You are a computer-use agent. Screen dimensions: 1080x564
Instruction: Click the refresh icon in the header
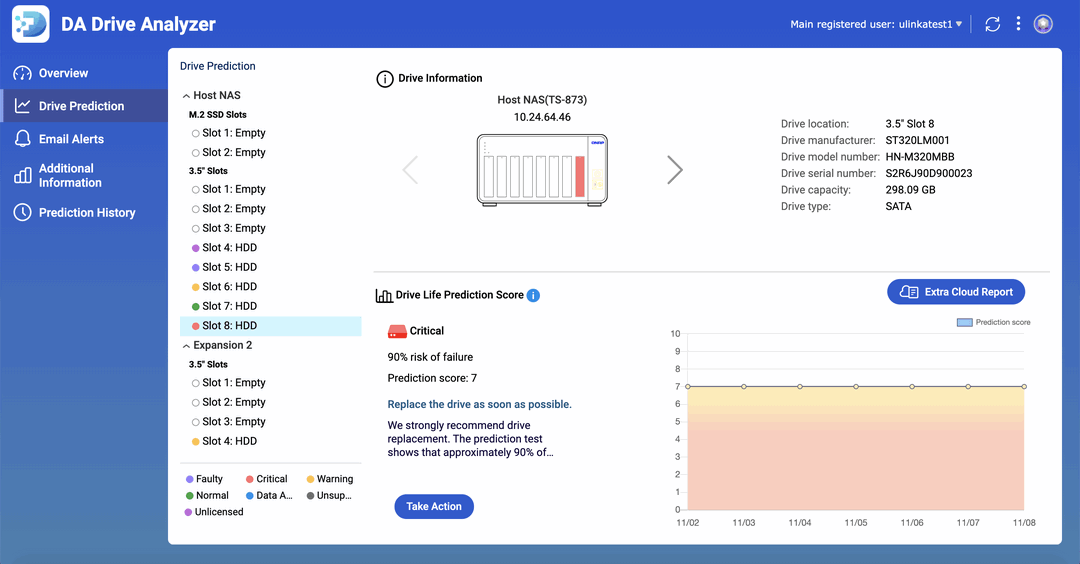pyautogui.click(x=992, y=24)
